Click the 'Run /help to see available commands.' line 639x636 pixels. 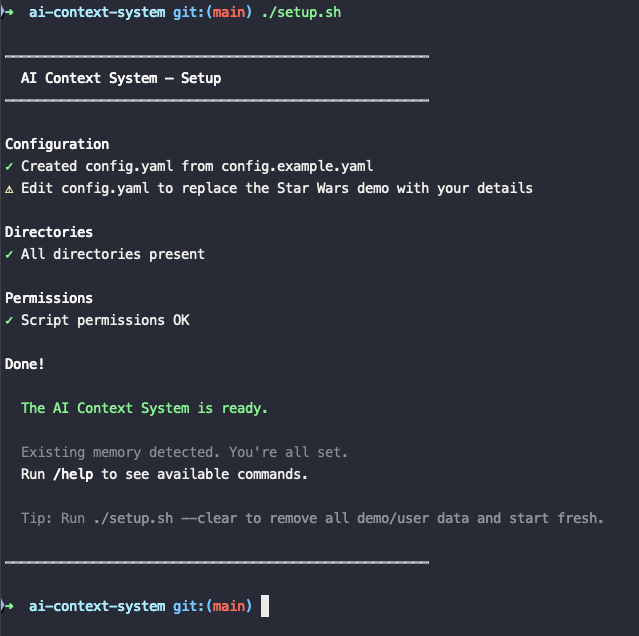click(x=164, y=474)
